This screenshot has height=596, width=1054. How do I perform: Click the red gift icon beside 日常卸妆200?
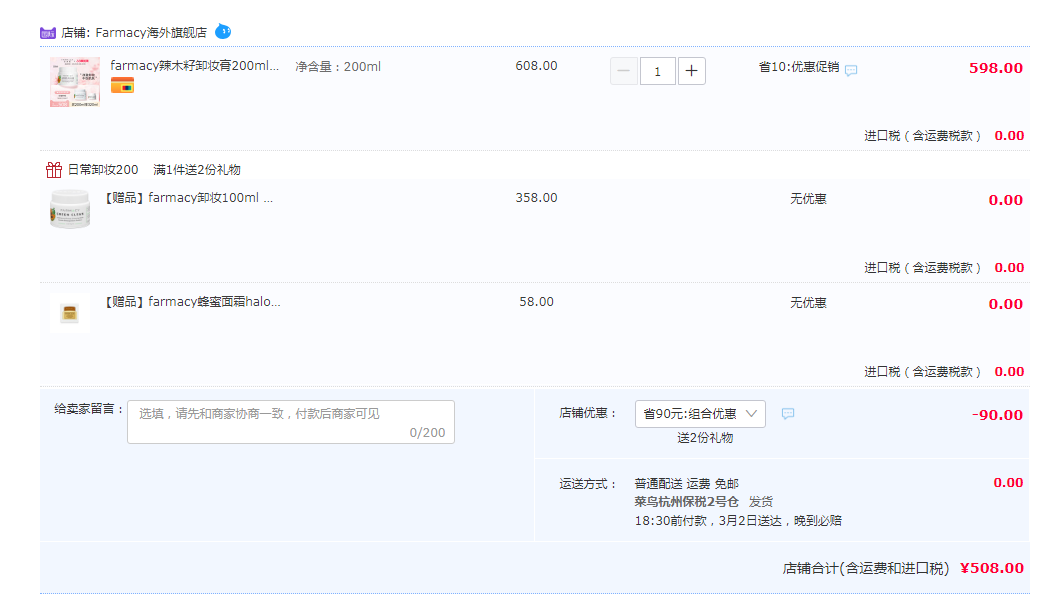click(x=54, y=170)
